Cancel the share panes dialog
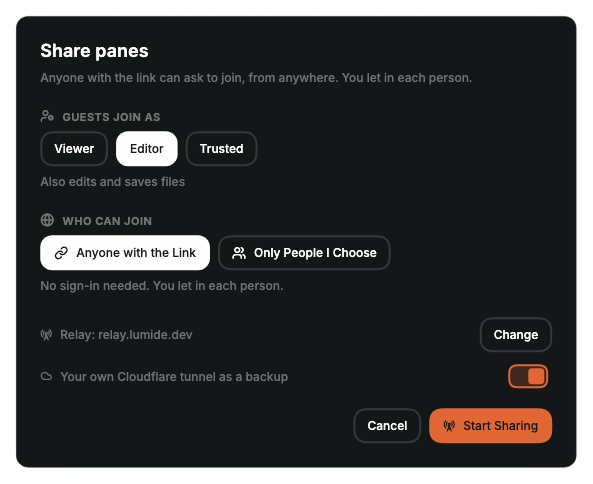The height and width of the screenshot is (484, 593). pyautogui.click(x=387, y=425)
